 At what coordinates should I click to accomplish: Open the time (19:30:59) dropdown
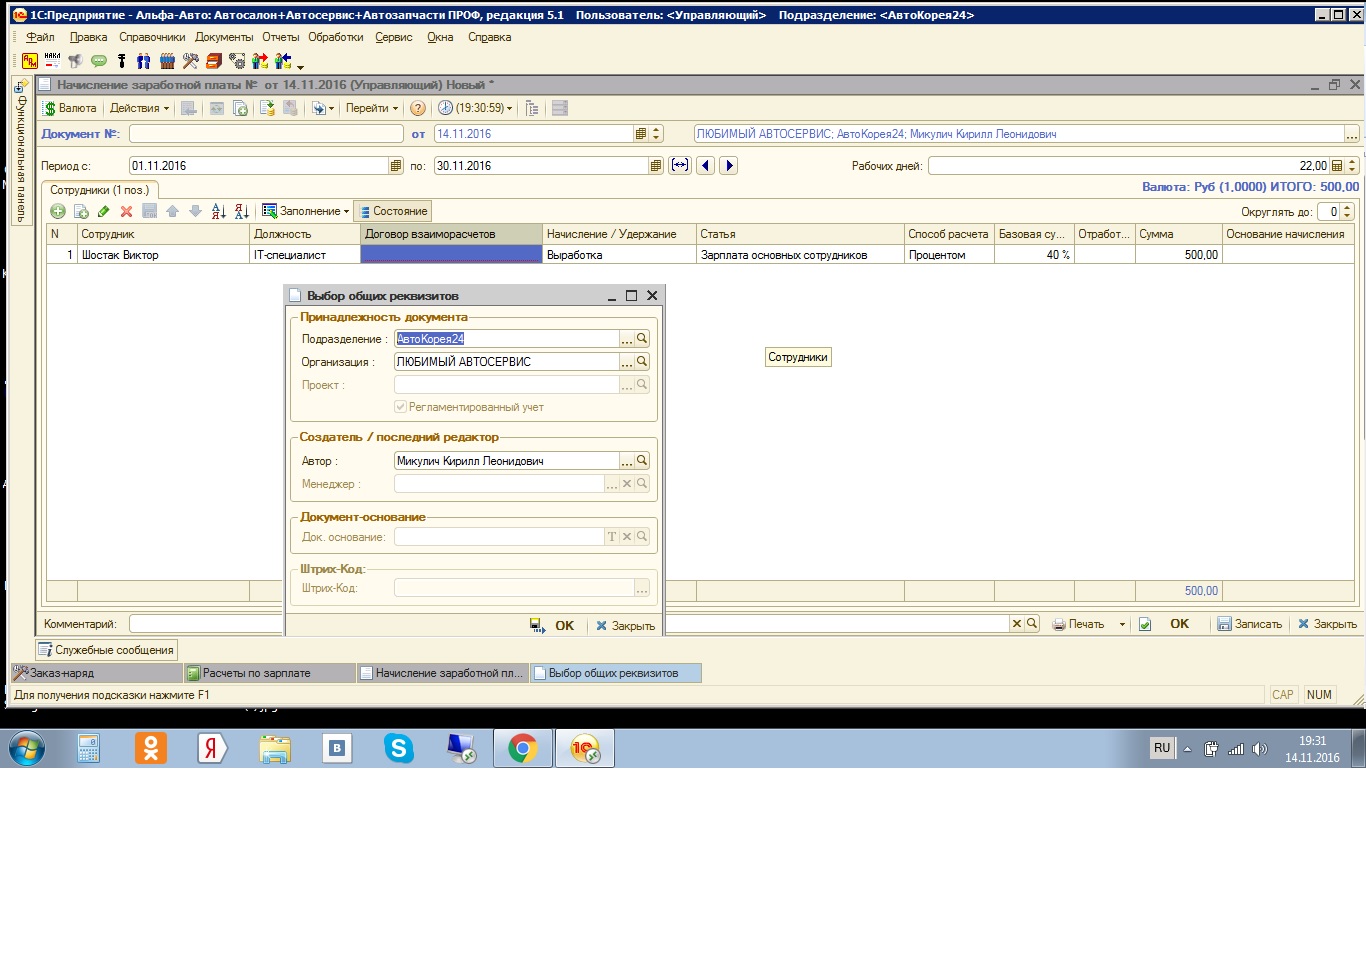[x=476, y=108]
